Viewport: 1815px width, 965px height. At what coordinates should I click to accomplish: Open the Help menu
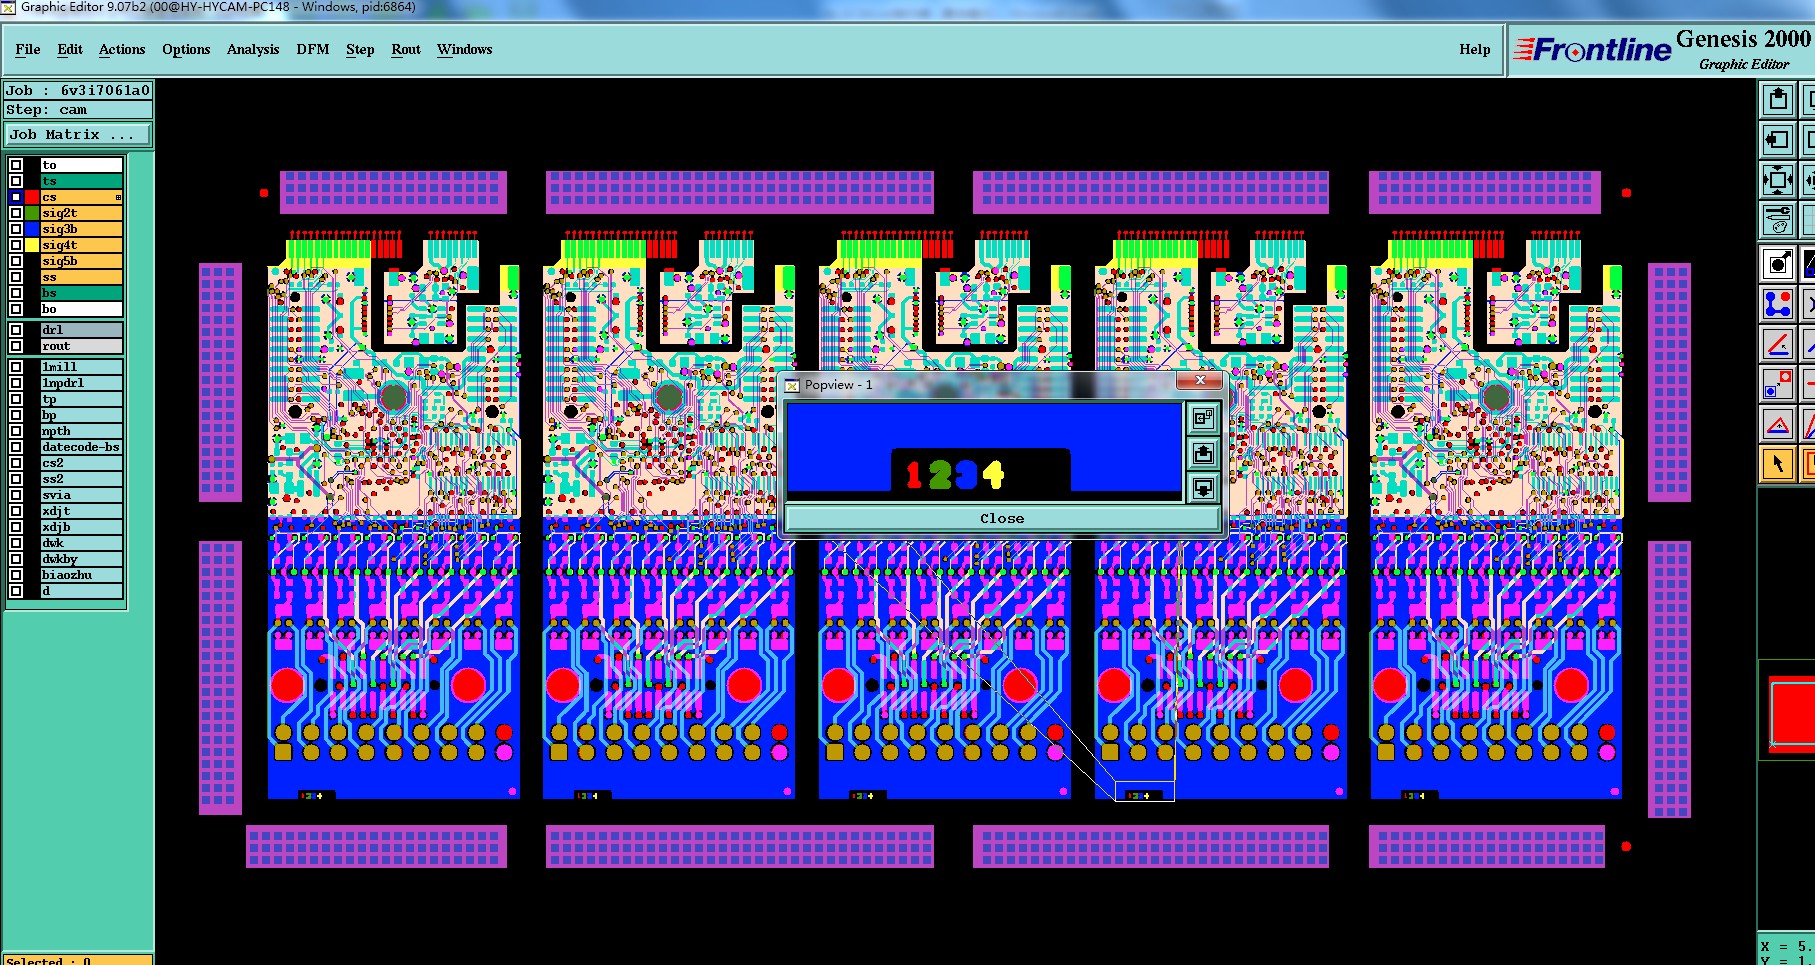pyautogui.click(x=1474, y=49)
